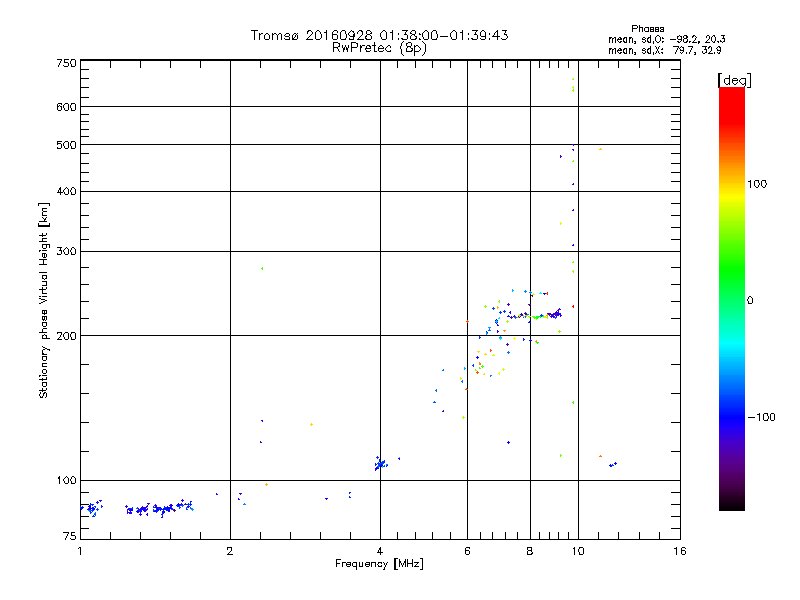
Task: Click the rainbow phase colorbar
Action: pyautogui.click(x=732, y=298)
